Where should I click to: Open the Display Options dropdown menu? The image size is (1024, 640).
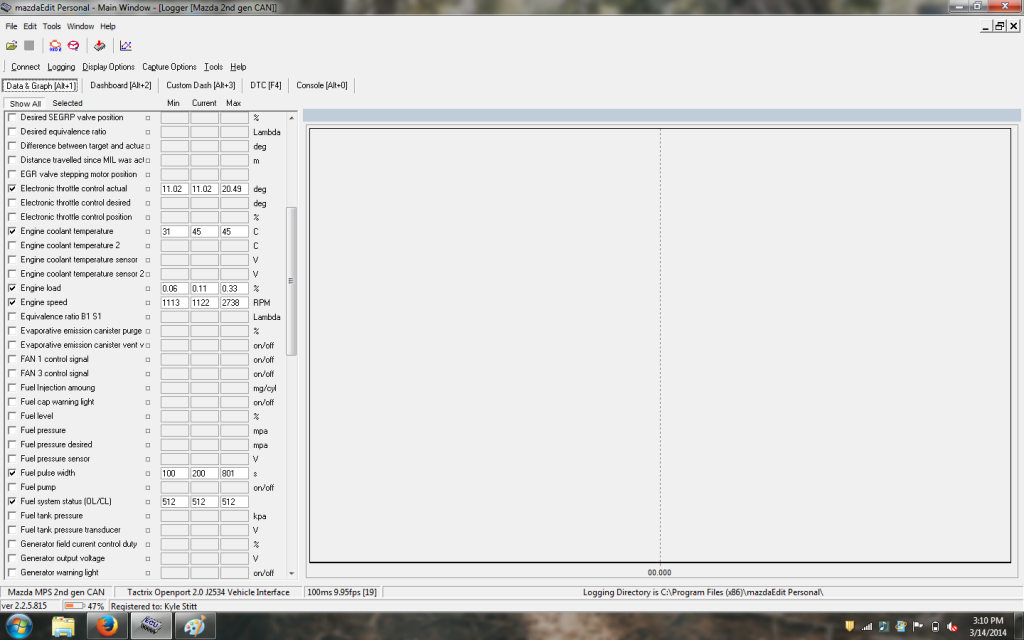[108, 67]
